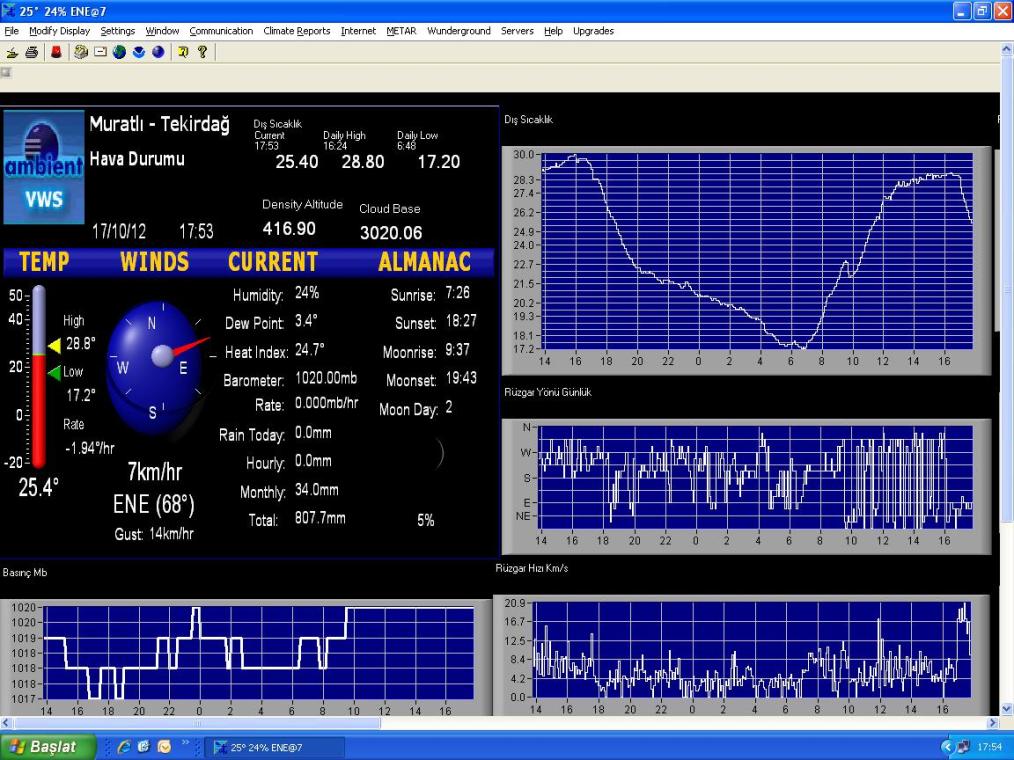The width and height of the screenshot is (1014, 760).
Task: Click the printer icon in the toolbar
Action: pyautogui.click(x=31, y=52)
